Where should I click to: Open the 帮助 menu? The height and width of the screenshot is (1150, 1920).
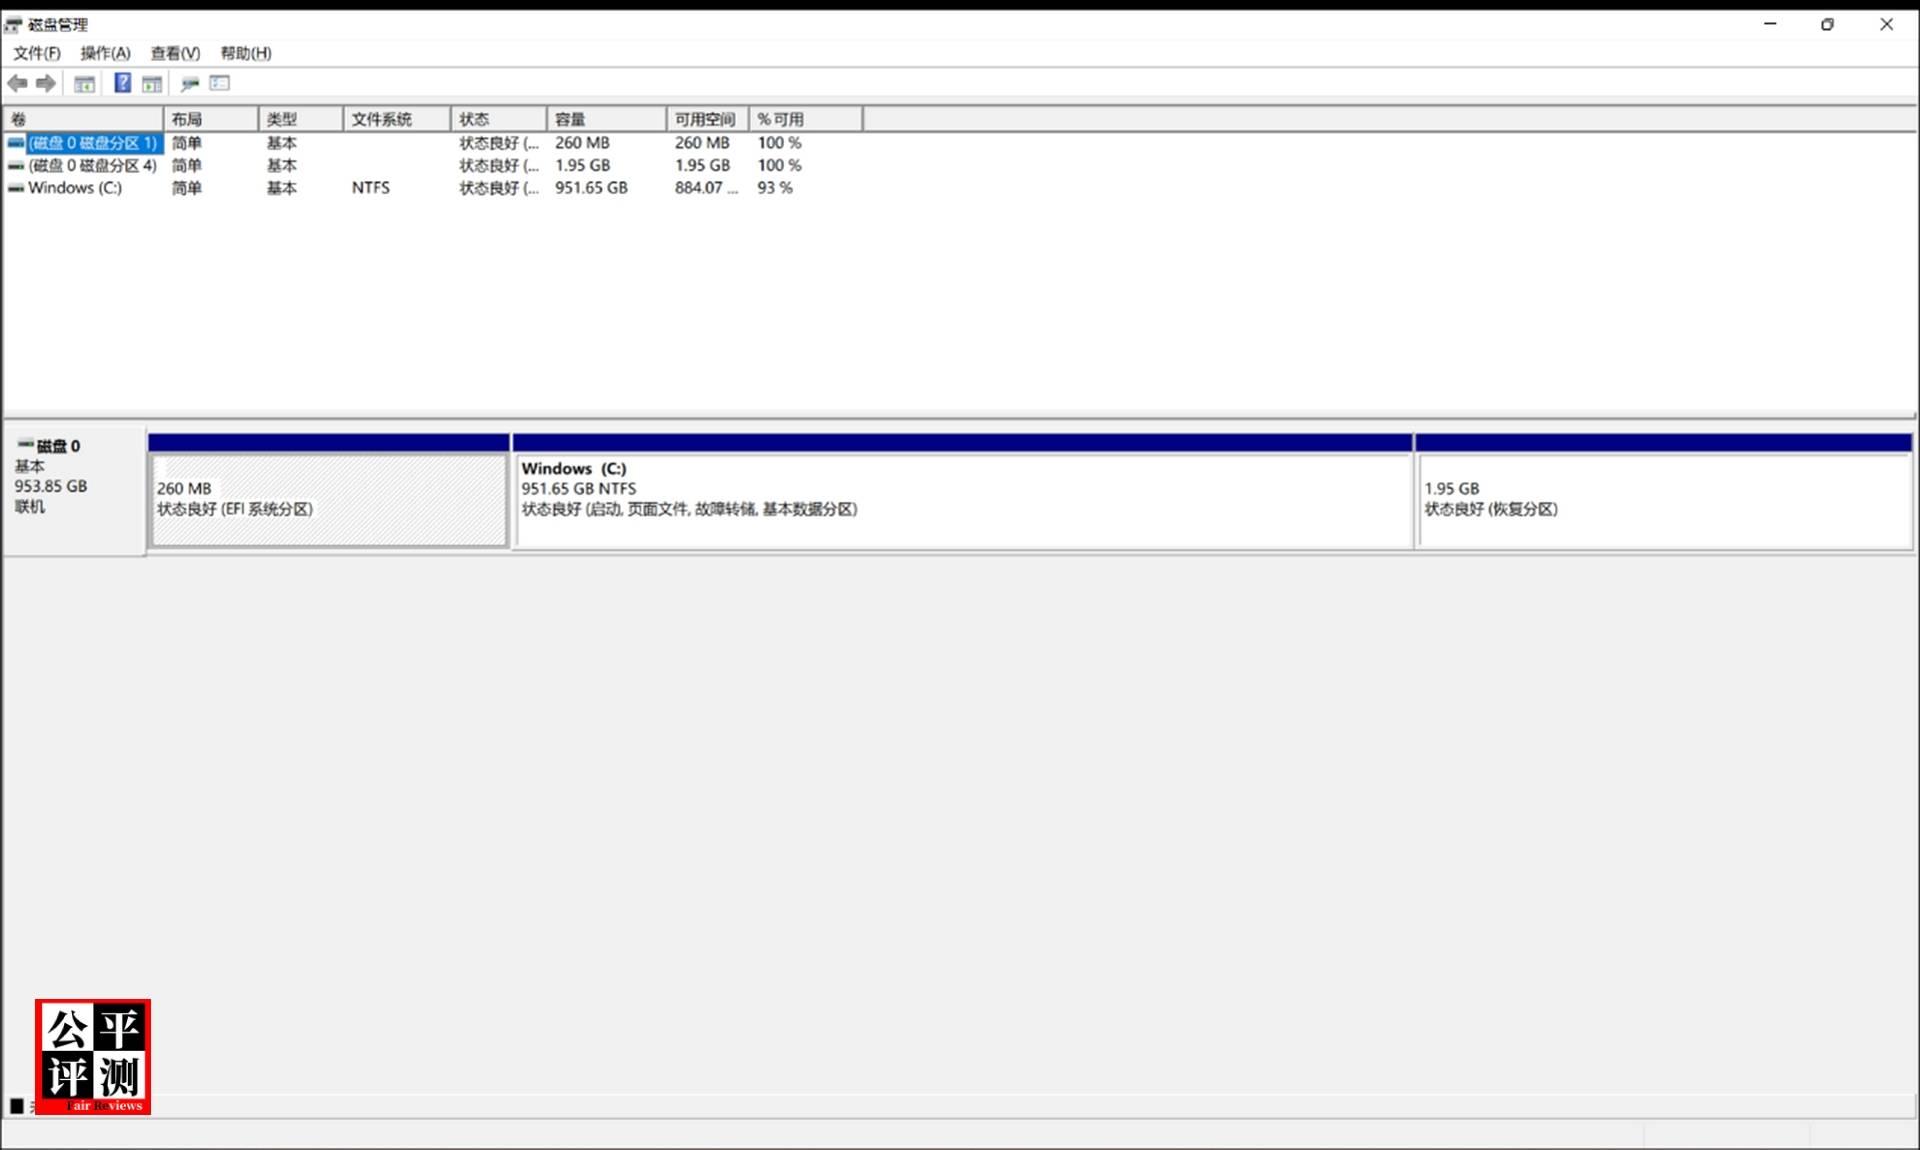[243, 53]
